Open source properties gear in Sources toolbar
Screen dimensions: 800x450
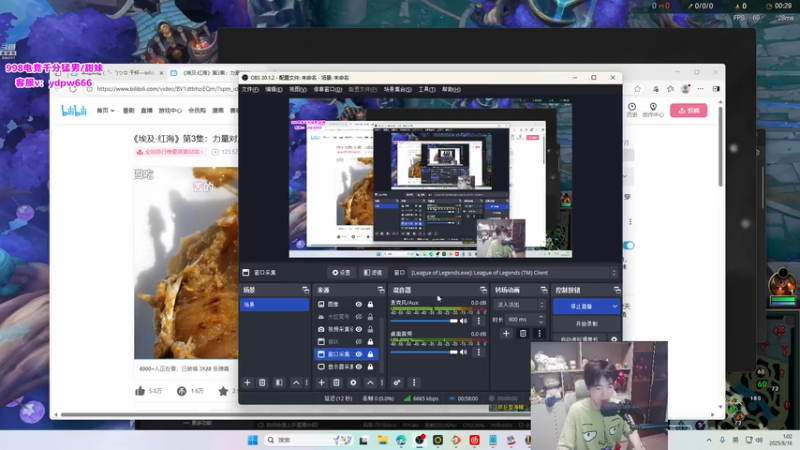(x=353, y=383)
